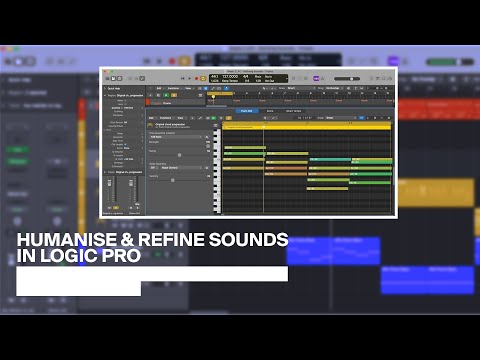Toggle the purple Count-in button in front window
This screenshot has width=480, height=360.
pos(316,79)
